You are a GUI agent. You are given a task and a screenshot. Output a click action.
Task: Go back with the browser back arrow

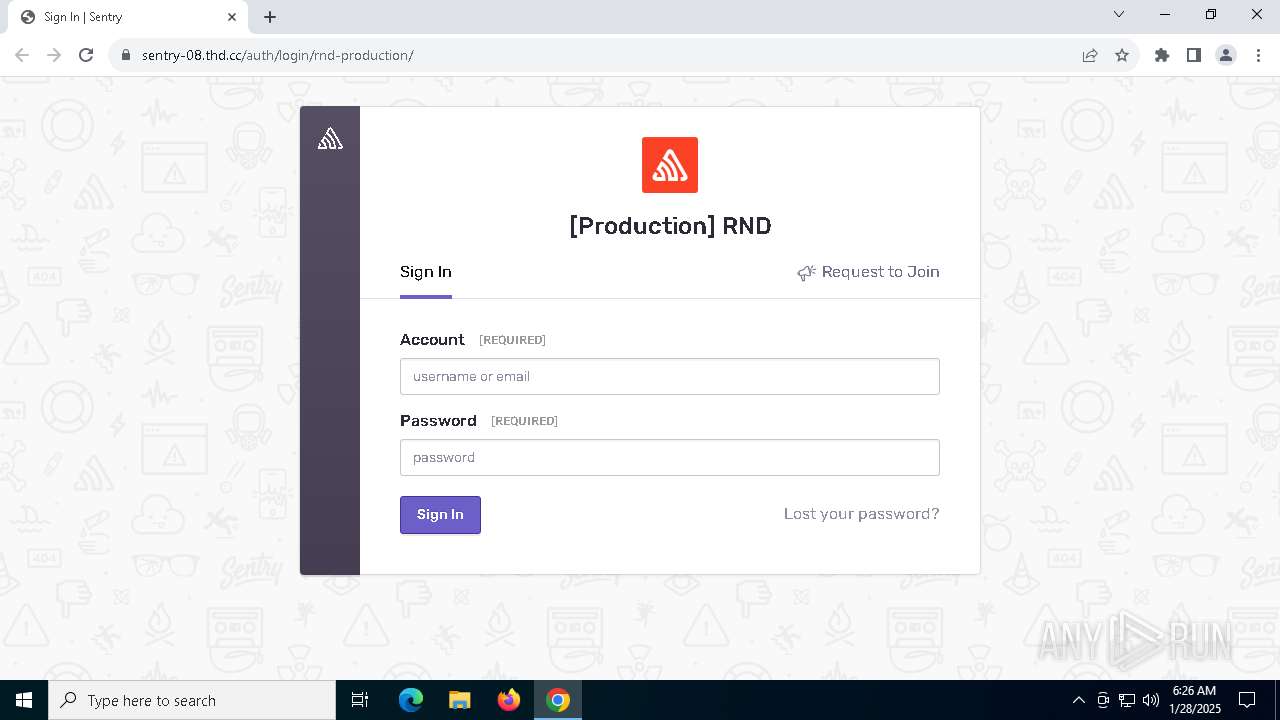pyautogui.click(x=22, y=55)
